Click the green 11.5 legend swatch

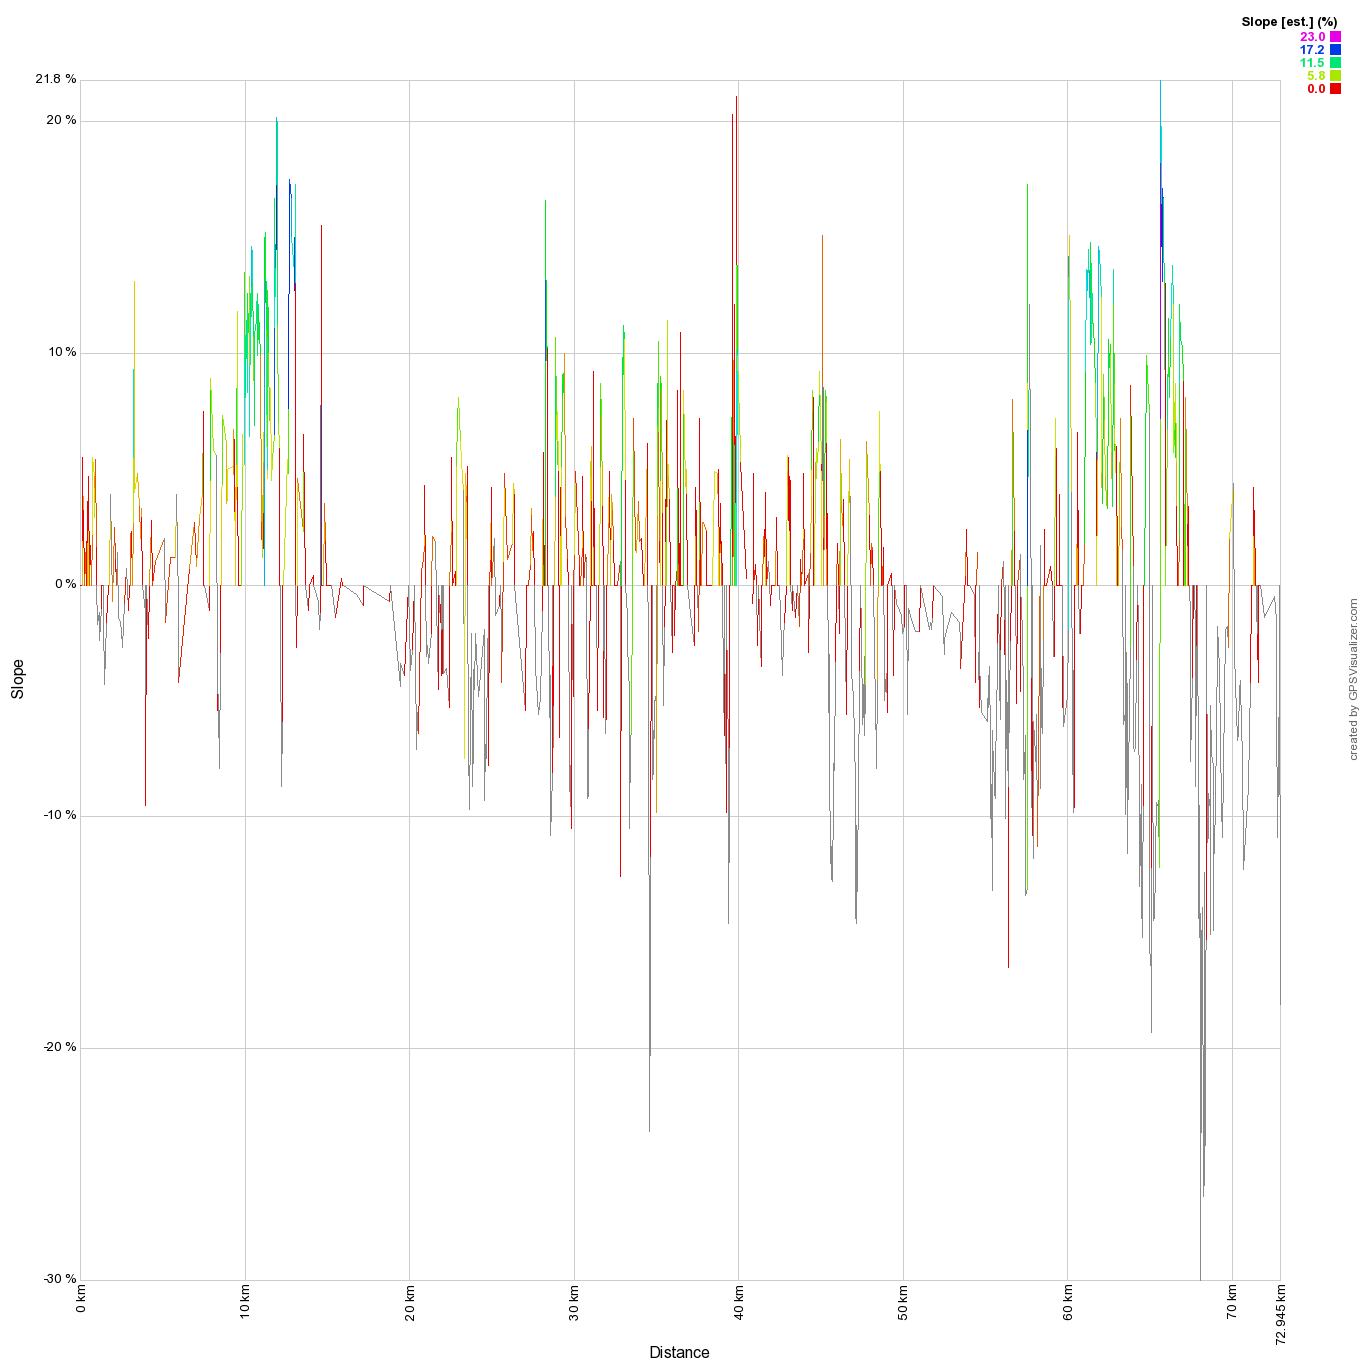[x=1335, y=63]
